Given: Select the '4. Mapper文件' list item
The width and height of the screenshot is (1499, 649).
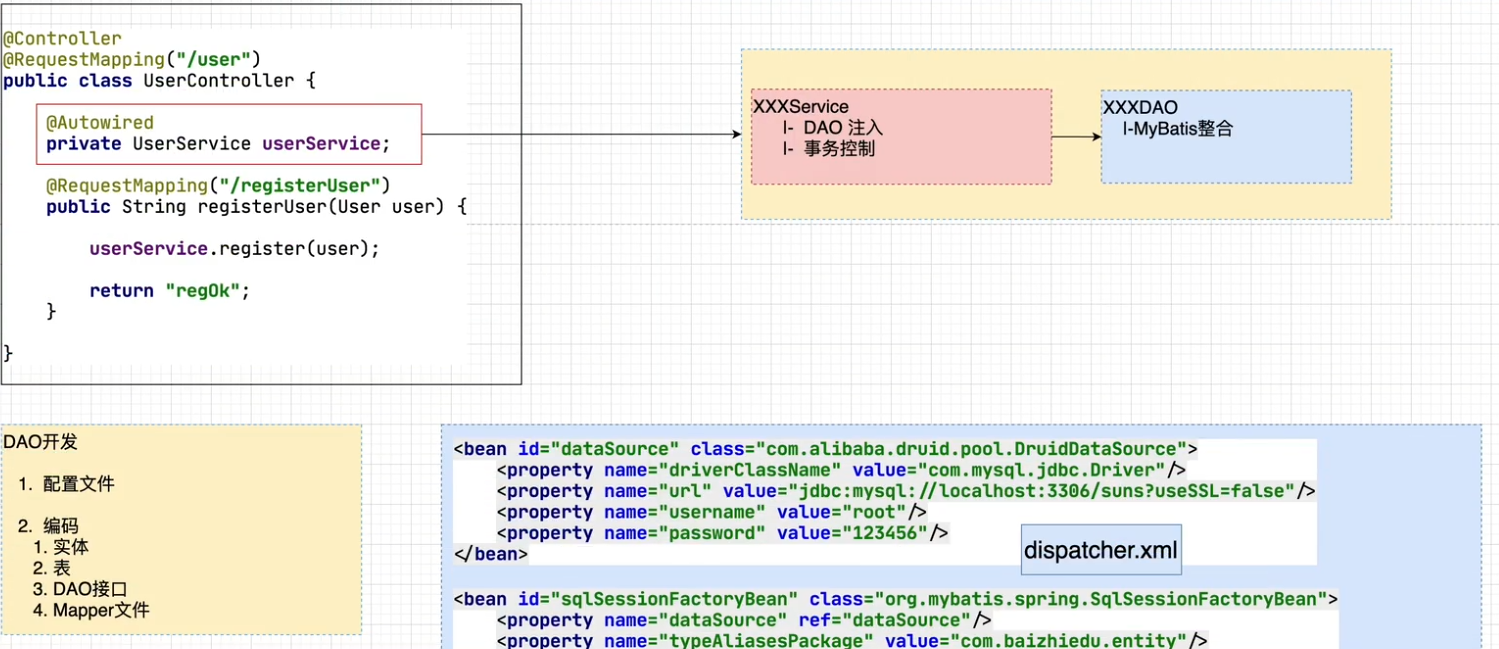Looking at the screenshot, I should point(91,610).
